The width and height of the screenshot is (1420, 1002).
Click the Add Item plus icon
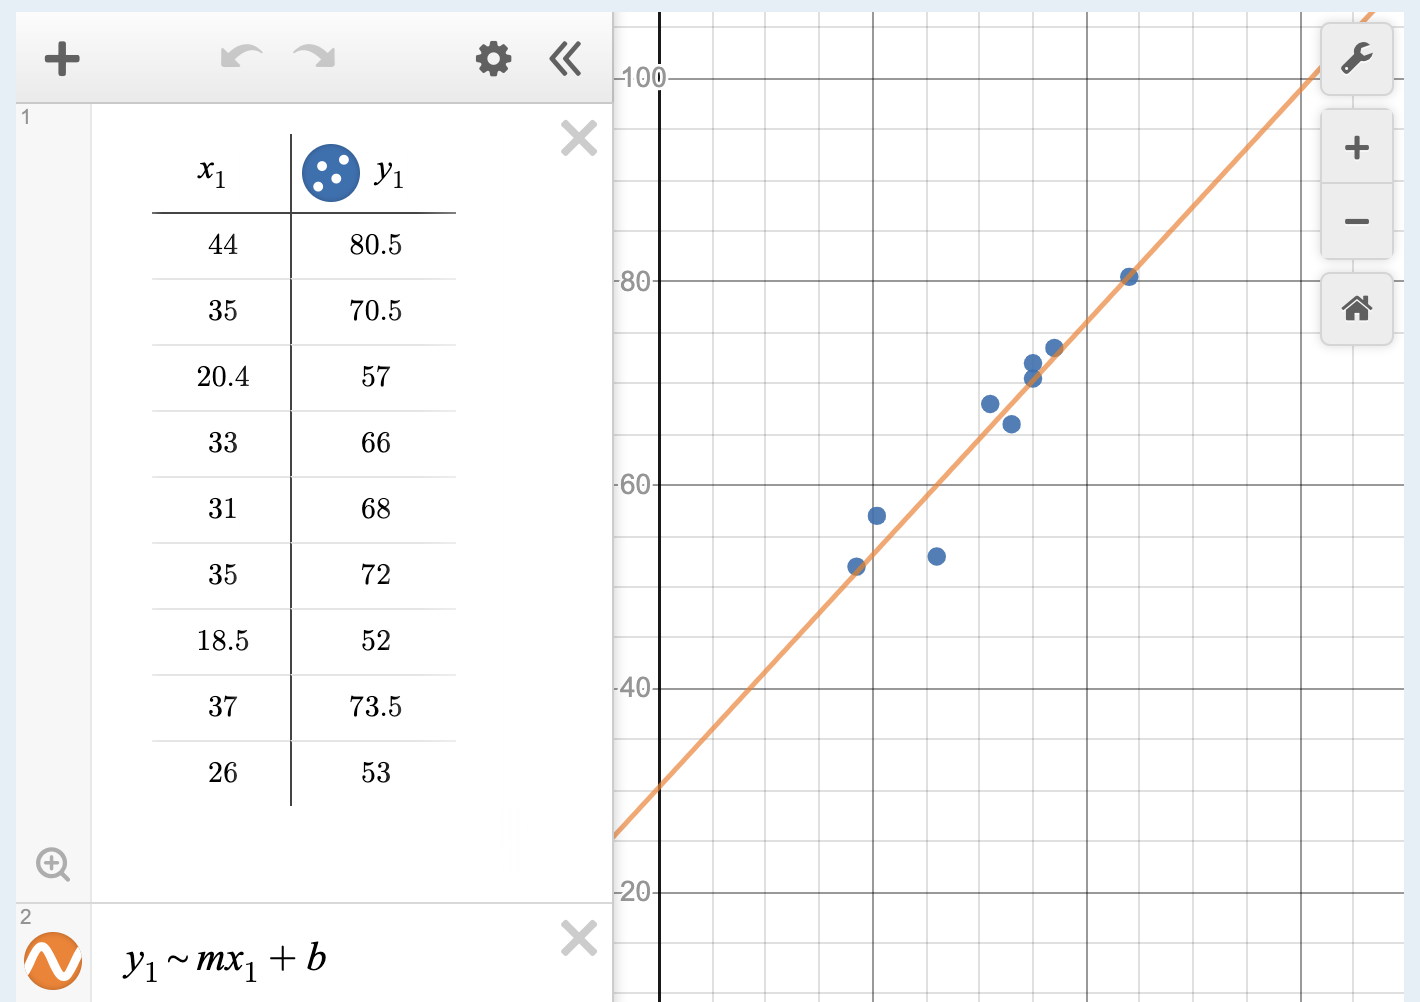coord(62,59)
